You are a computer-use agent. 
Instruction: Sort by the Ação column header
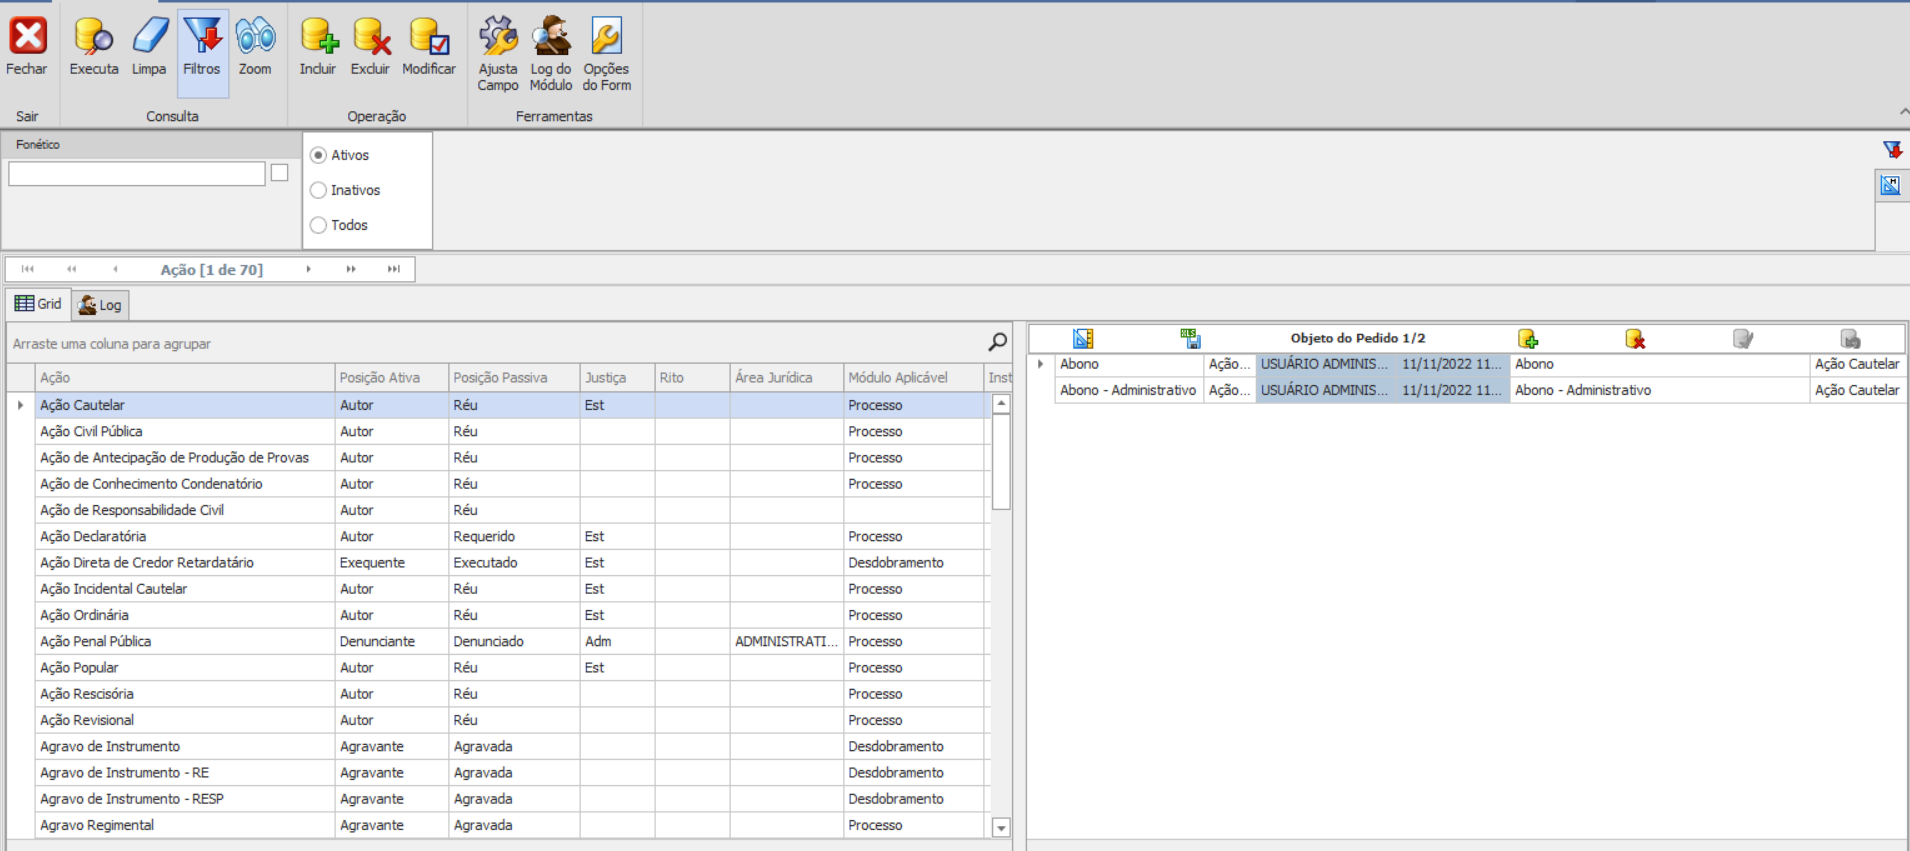(x=185, y=378)
